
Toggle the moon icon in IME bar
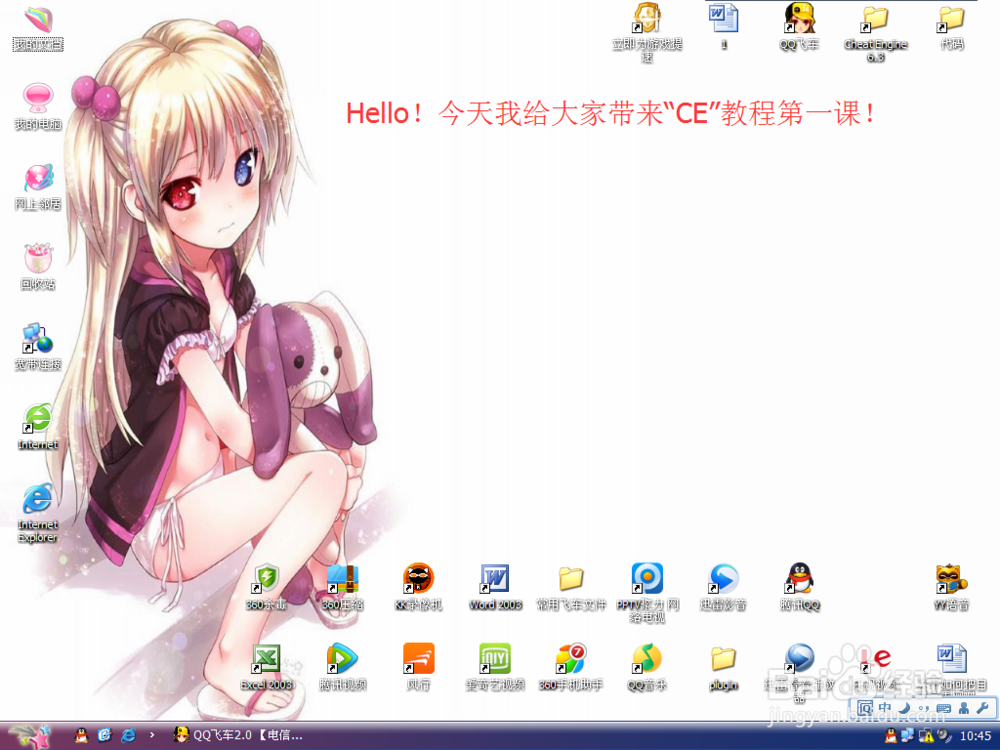(904, 708)
